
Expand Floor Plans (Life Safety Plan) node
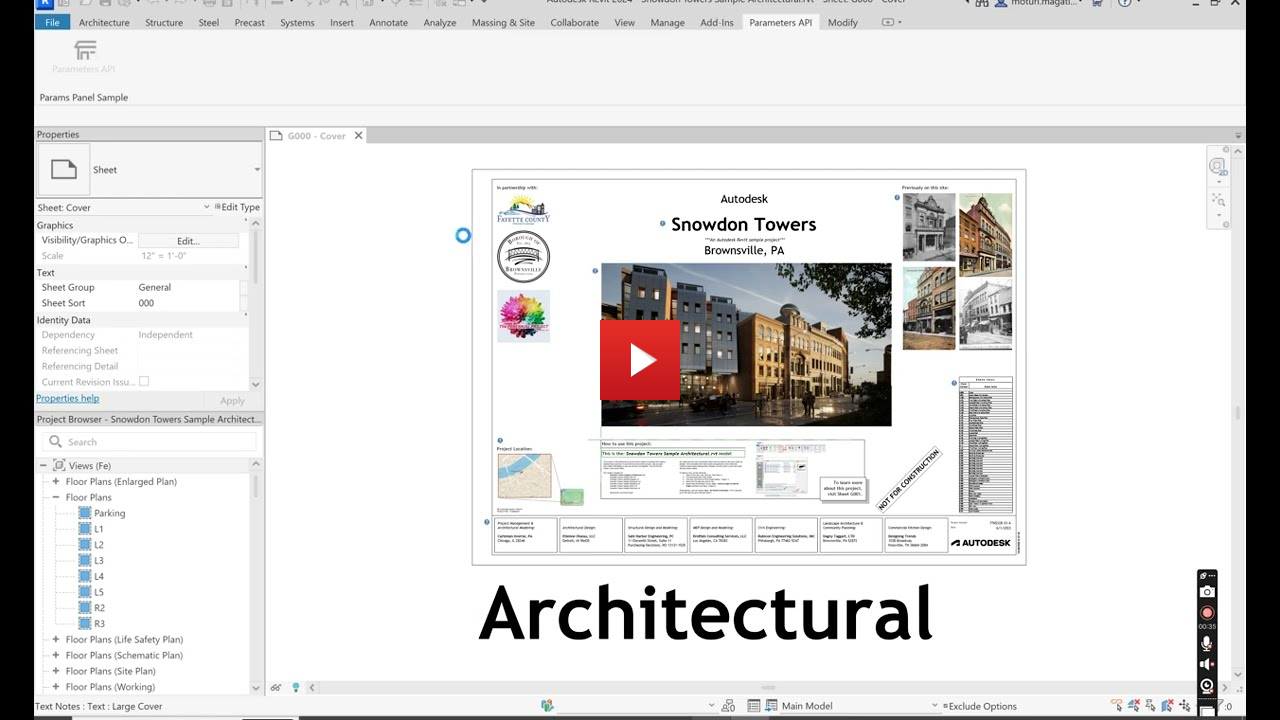56,640
